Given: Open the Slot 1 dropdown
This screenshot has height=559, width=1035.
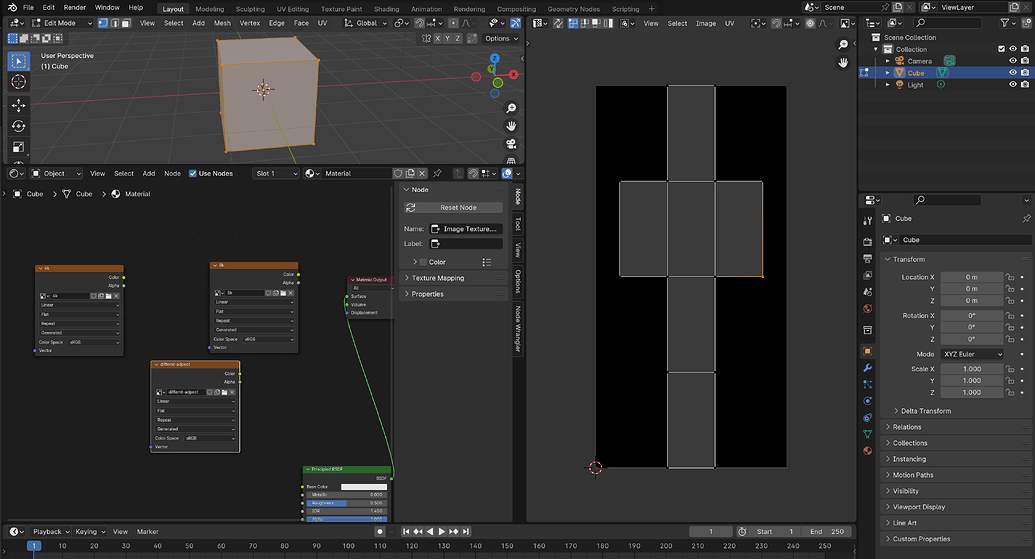Looking at the screenshot, I should [x=276, y=174].
